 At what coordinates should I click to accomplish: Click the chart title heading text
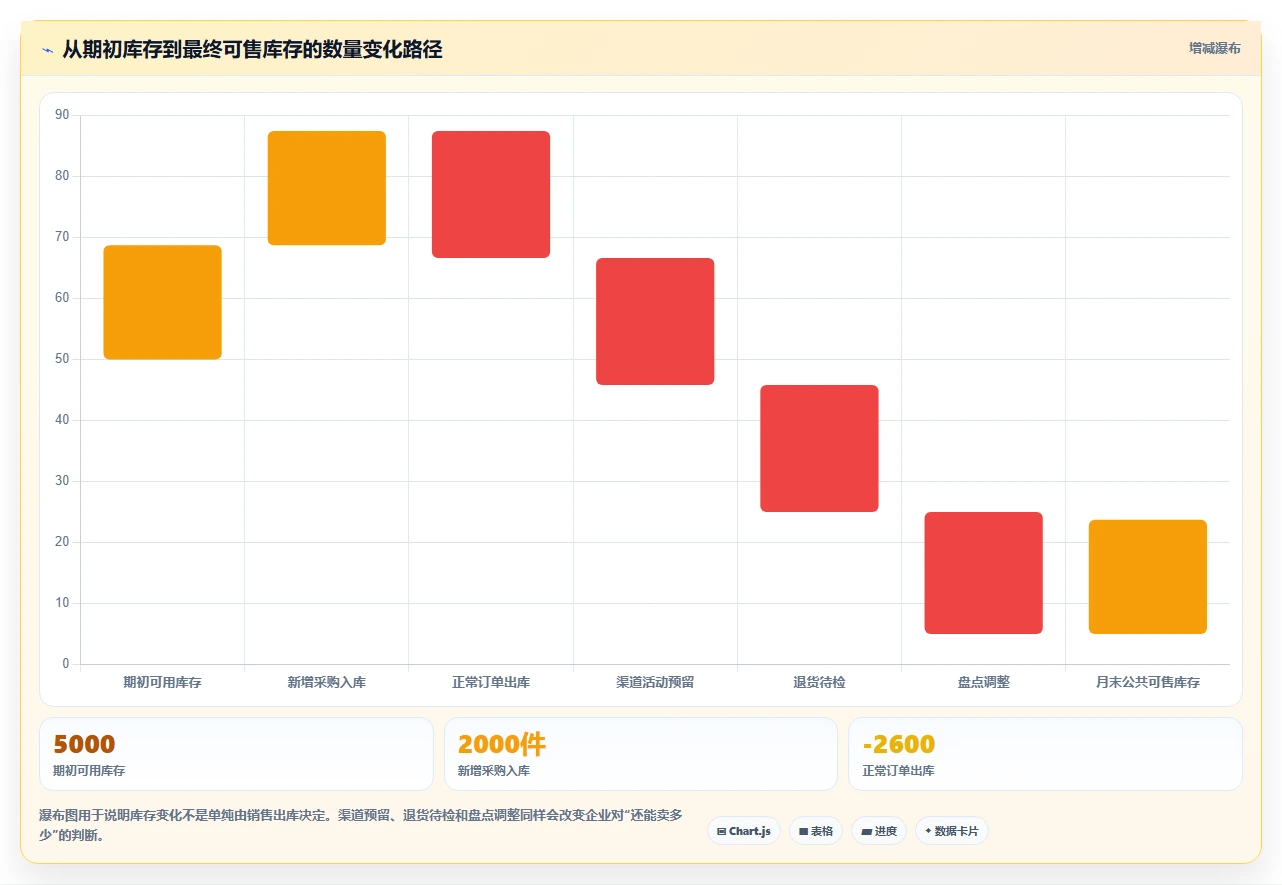tap(252, 49)
